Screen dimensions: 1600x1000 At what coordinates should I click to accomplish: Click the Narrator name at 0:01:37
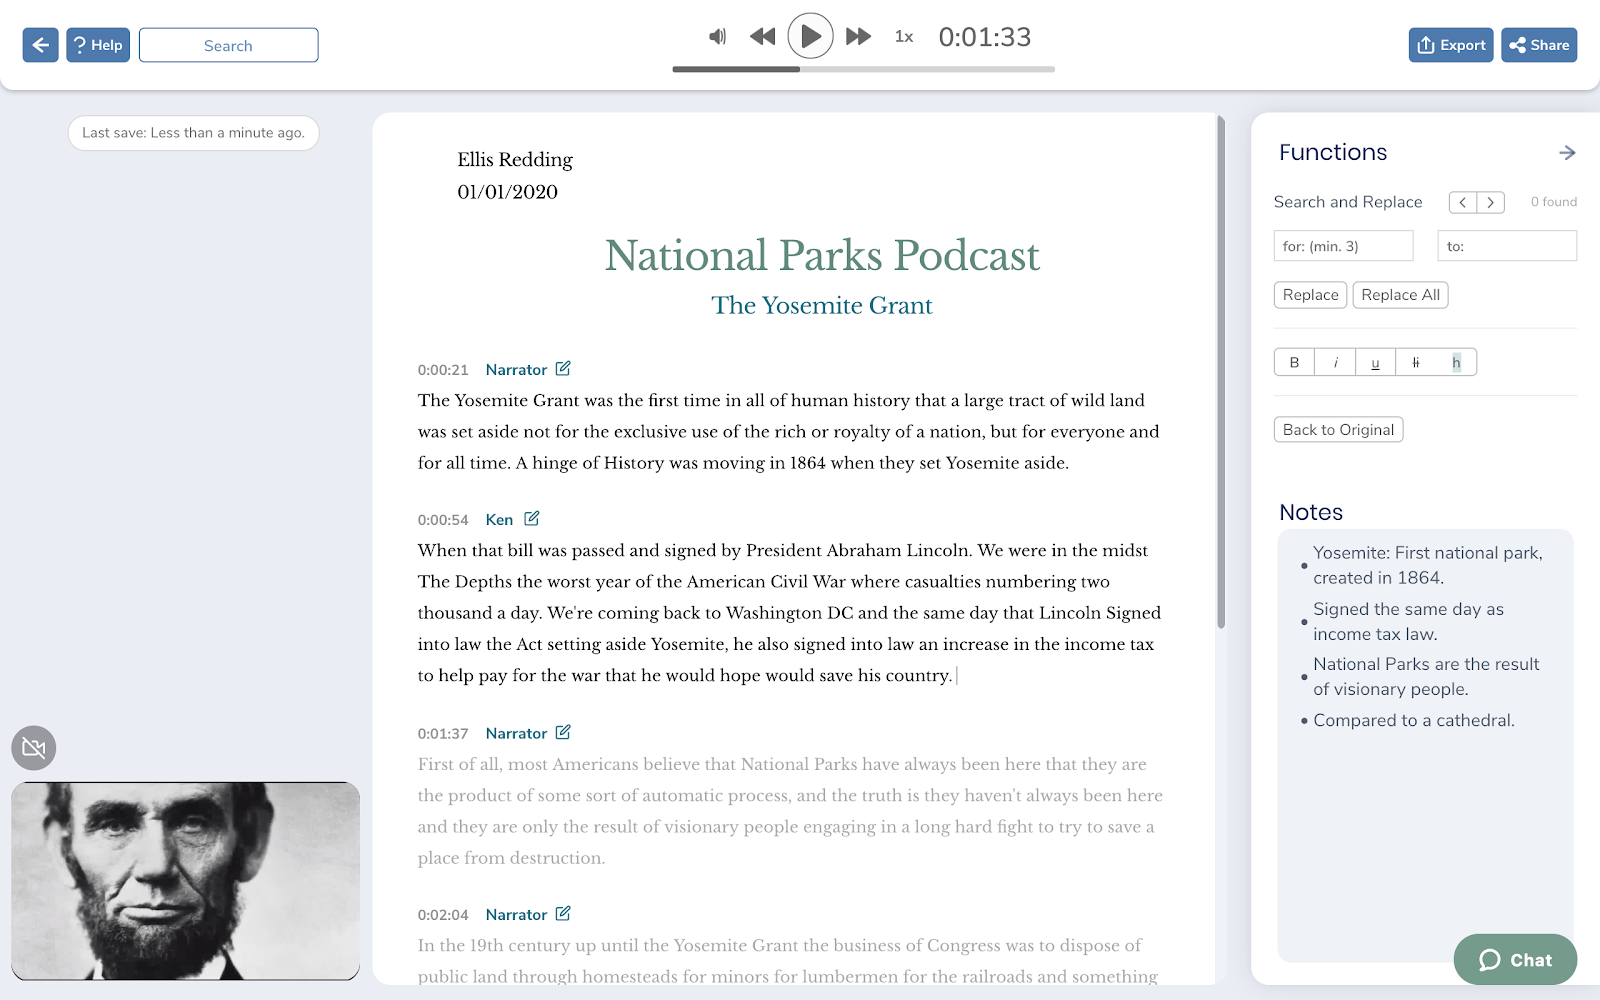tap(516, 734)
